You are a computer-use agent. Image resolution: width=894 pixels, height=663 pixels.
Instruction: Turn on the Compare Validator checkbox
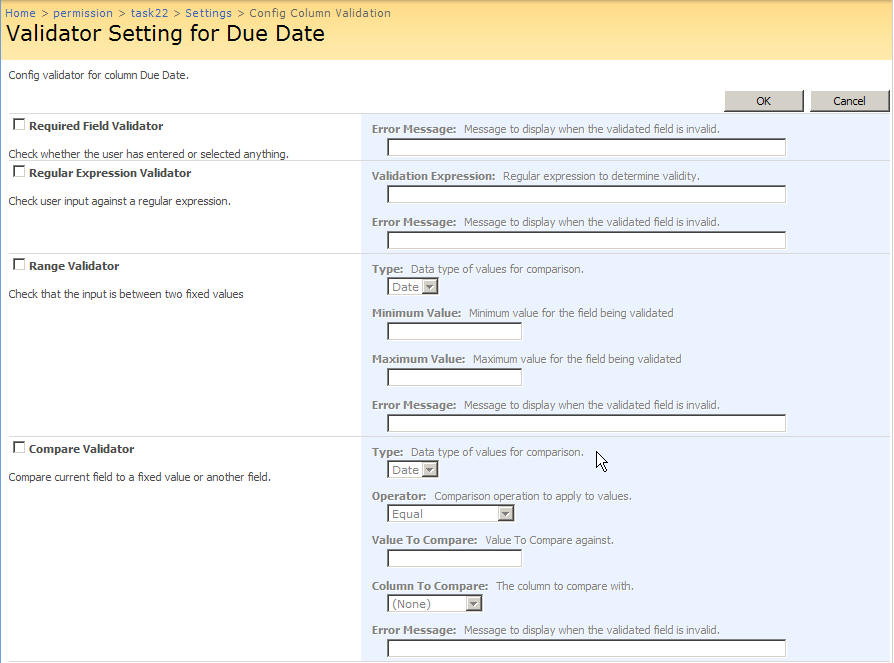tap(19, 448)
